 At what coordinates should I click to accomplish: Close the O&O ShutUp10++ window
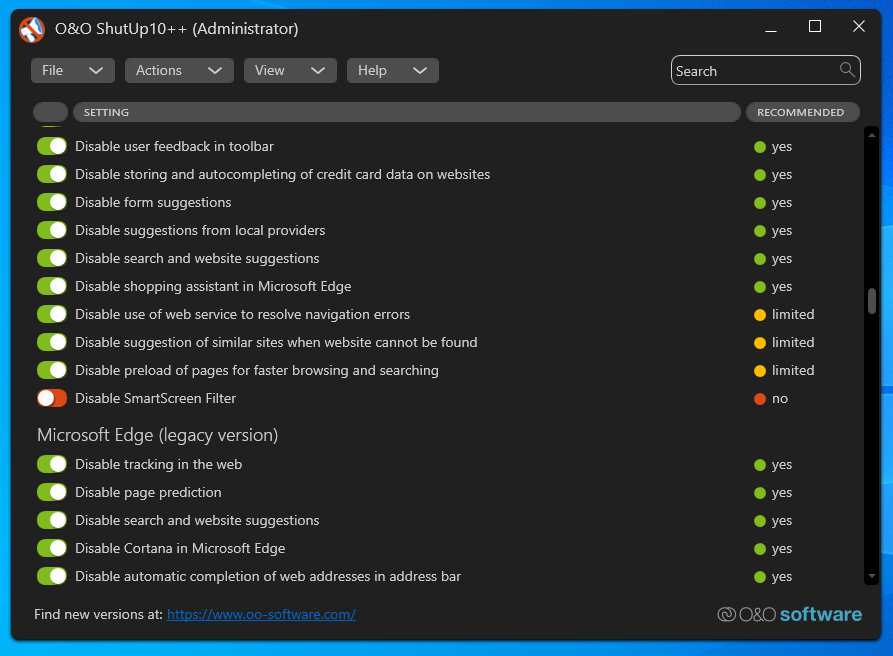[859, 27]
